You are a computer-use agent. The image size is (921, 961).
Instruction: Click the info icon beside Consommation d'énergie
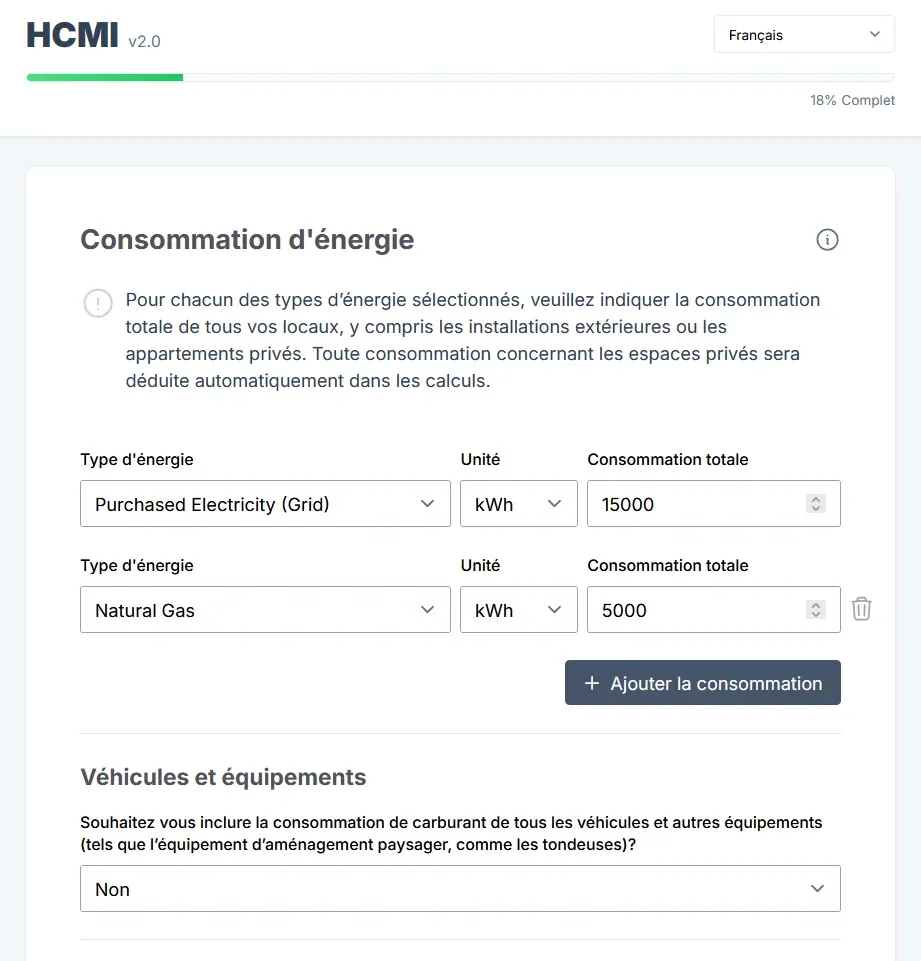click(x=827, y=240)
